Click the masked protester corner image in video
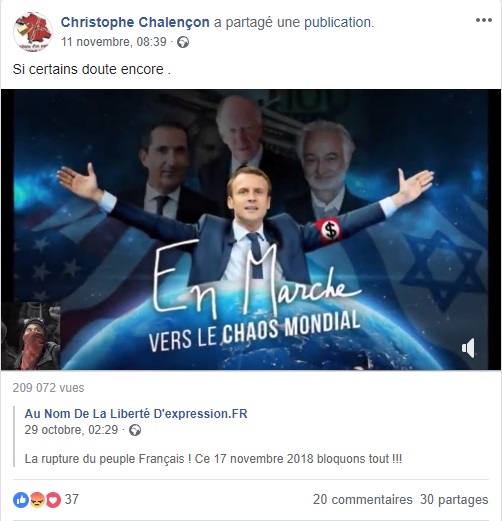This screenshot has height=521, width=502. [31, 336]
